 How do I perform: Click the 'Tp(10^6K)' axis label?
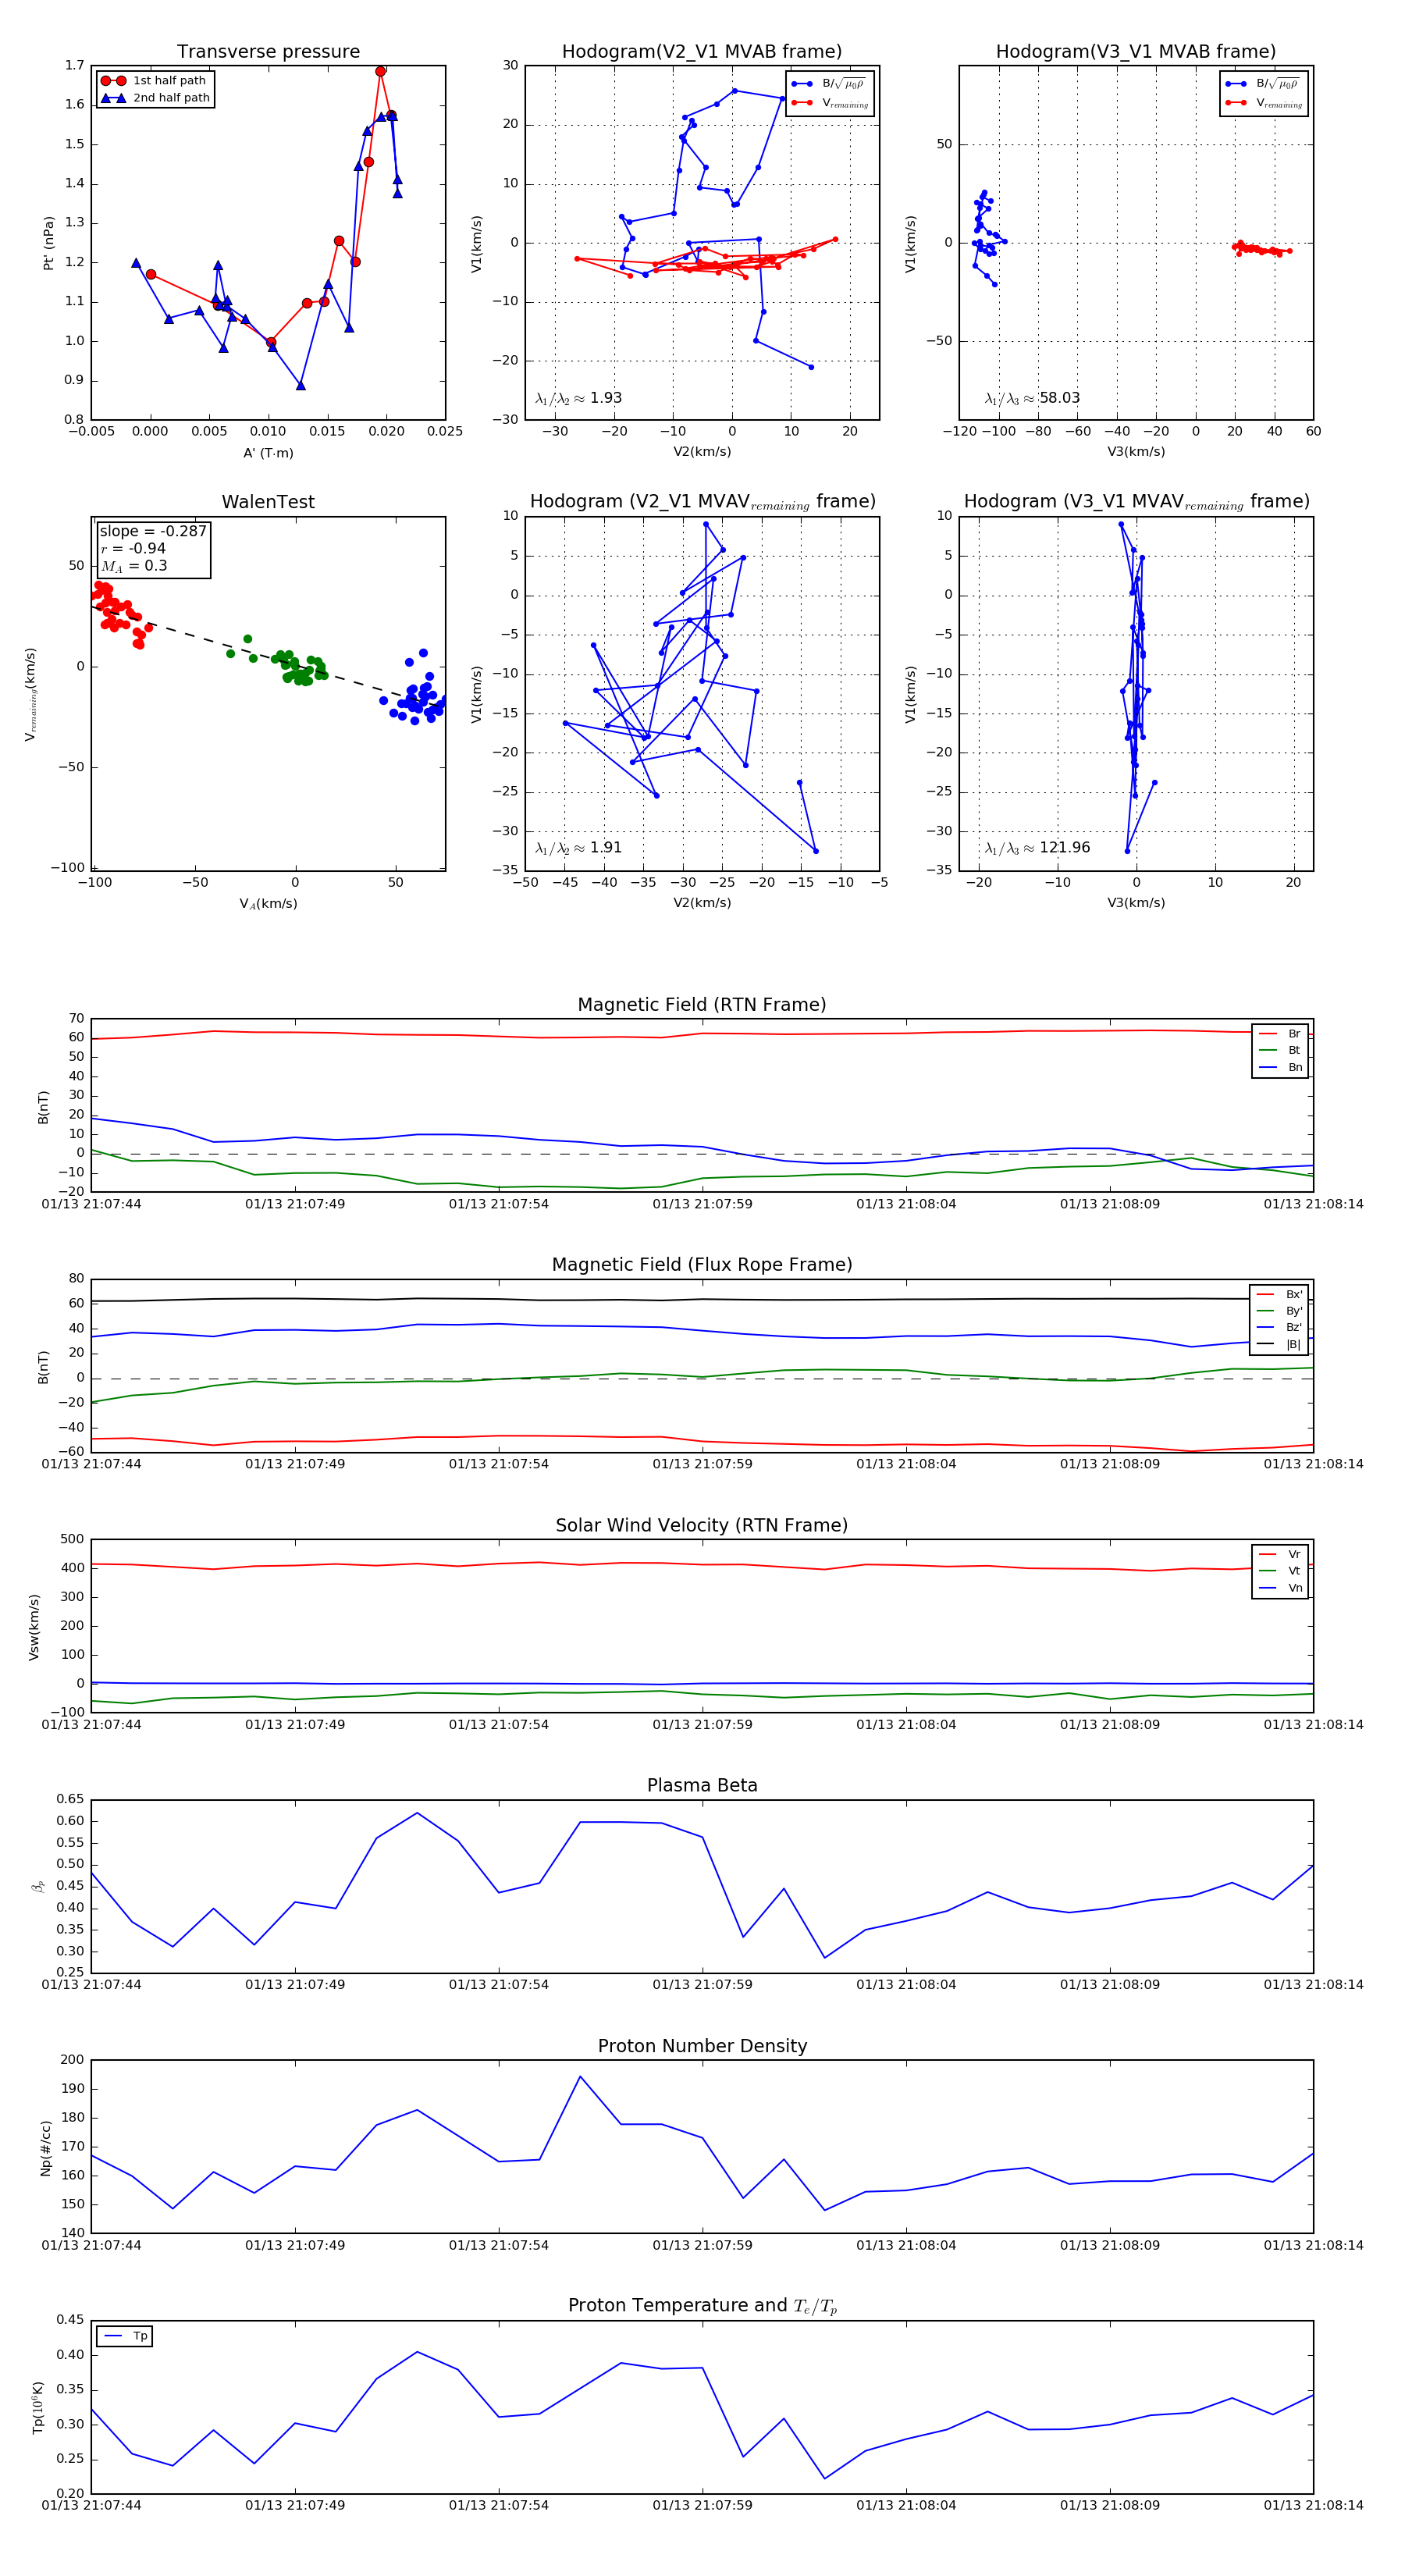tap(38, 2407)
